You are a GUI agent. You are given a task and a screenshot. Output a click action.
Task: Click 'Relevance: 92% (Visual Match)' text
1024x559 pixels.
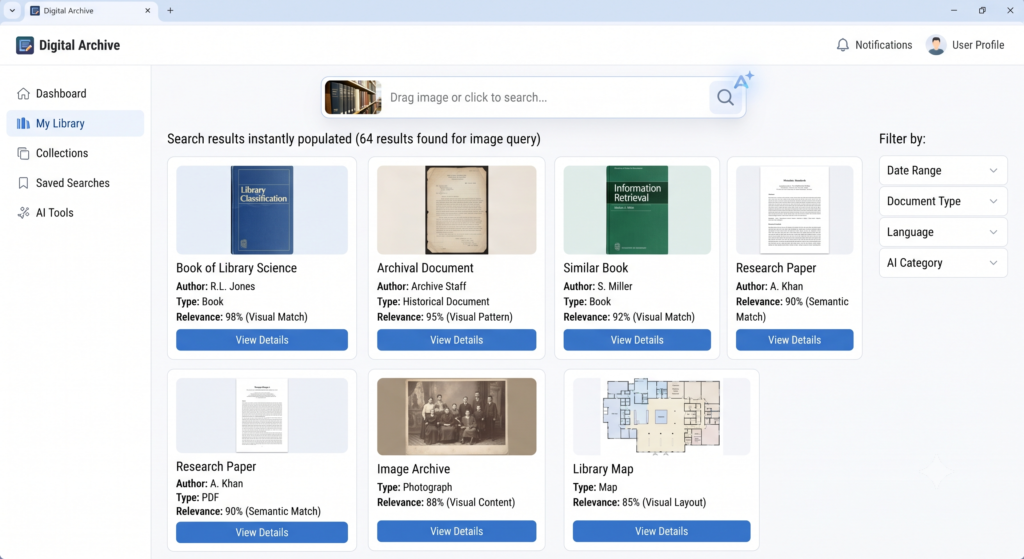[629, 317]
